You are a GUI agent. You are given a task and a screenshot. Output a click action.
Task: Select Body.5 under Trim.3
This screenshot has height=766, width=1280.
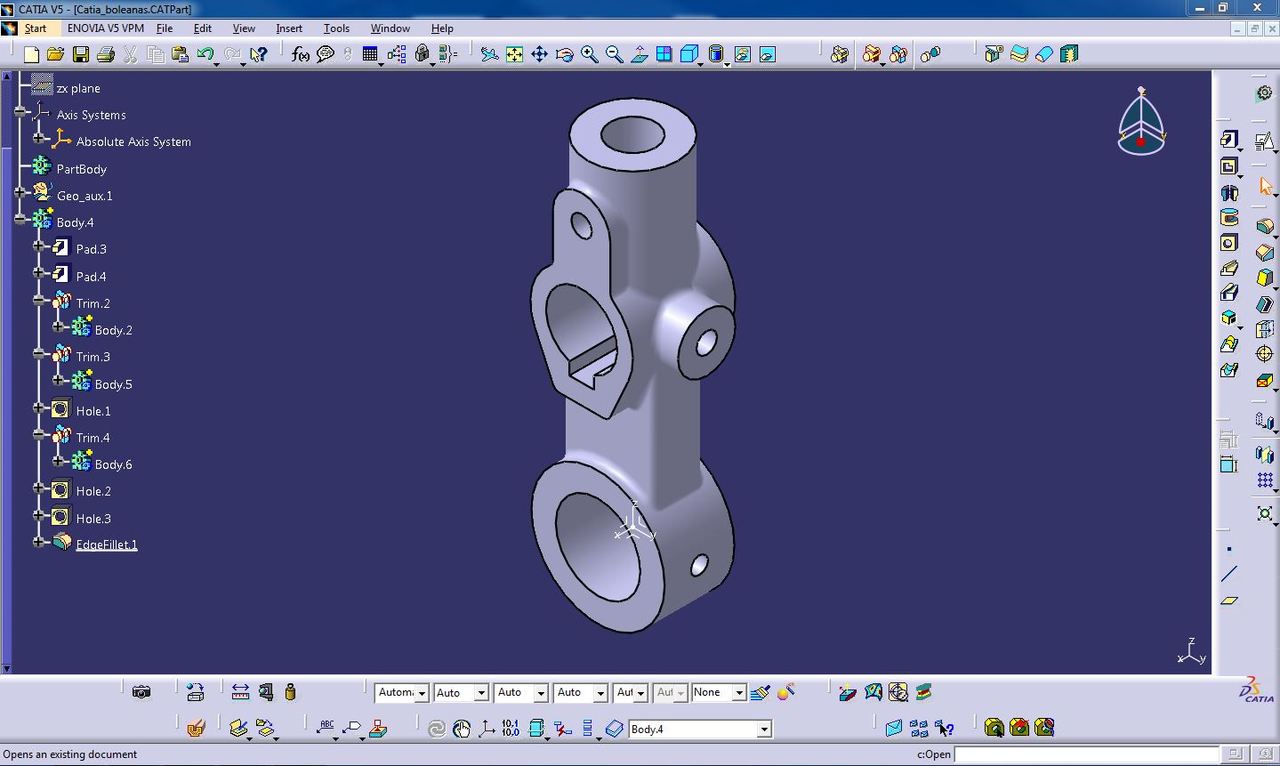[x=113, y=384]
